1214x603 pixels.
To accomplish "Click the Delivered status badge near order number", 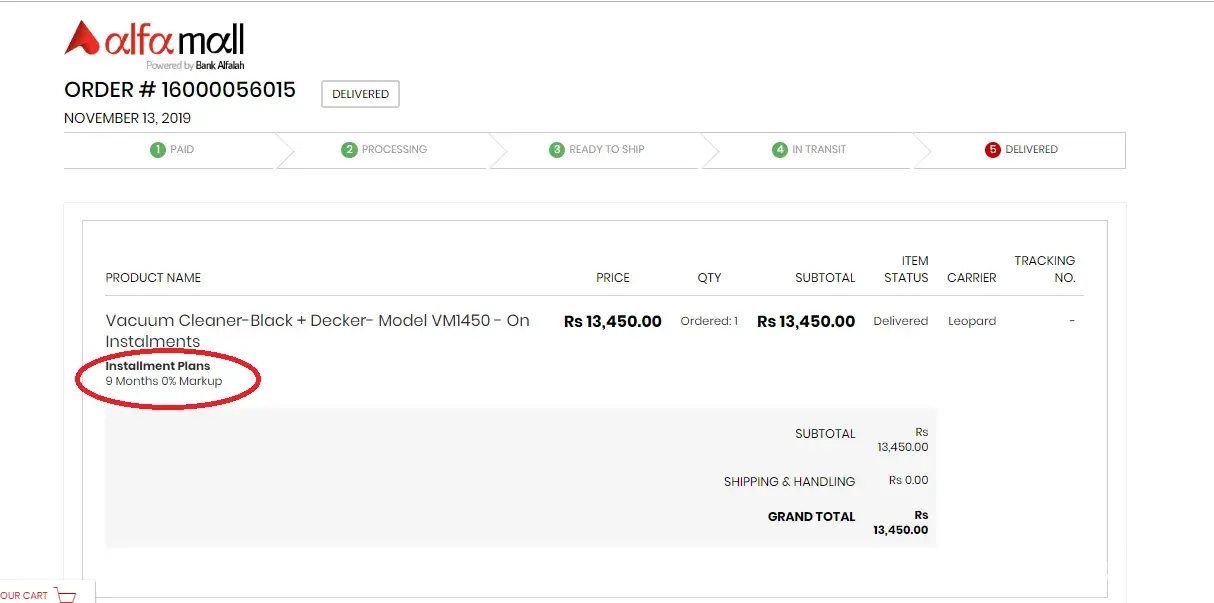I will [x=360, y=94].
